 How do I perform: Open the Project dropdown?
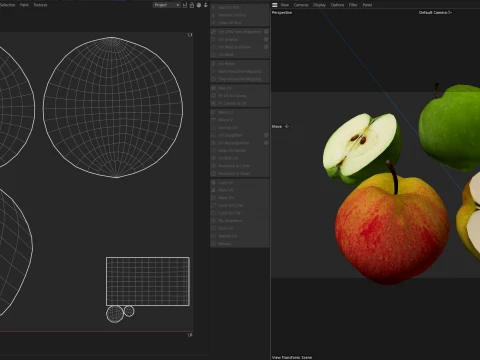tap(167, 5)
